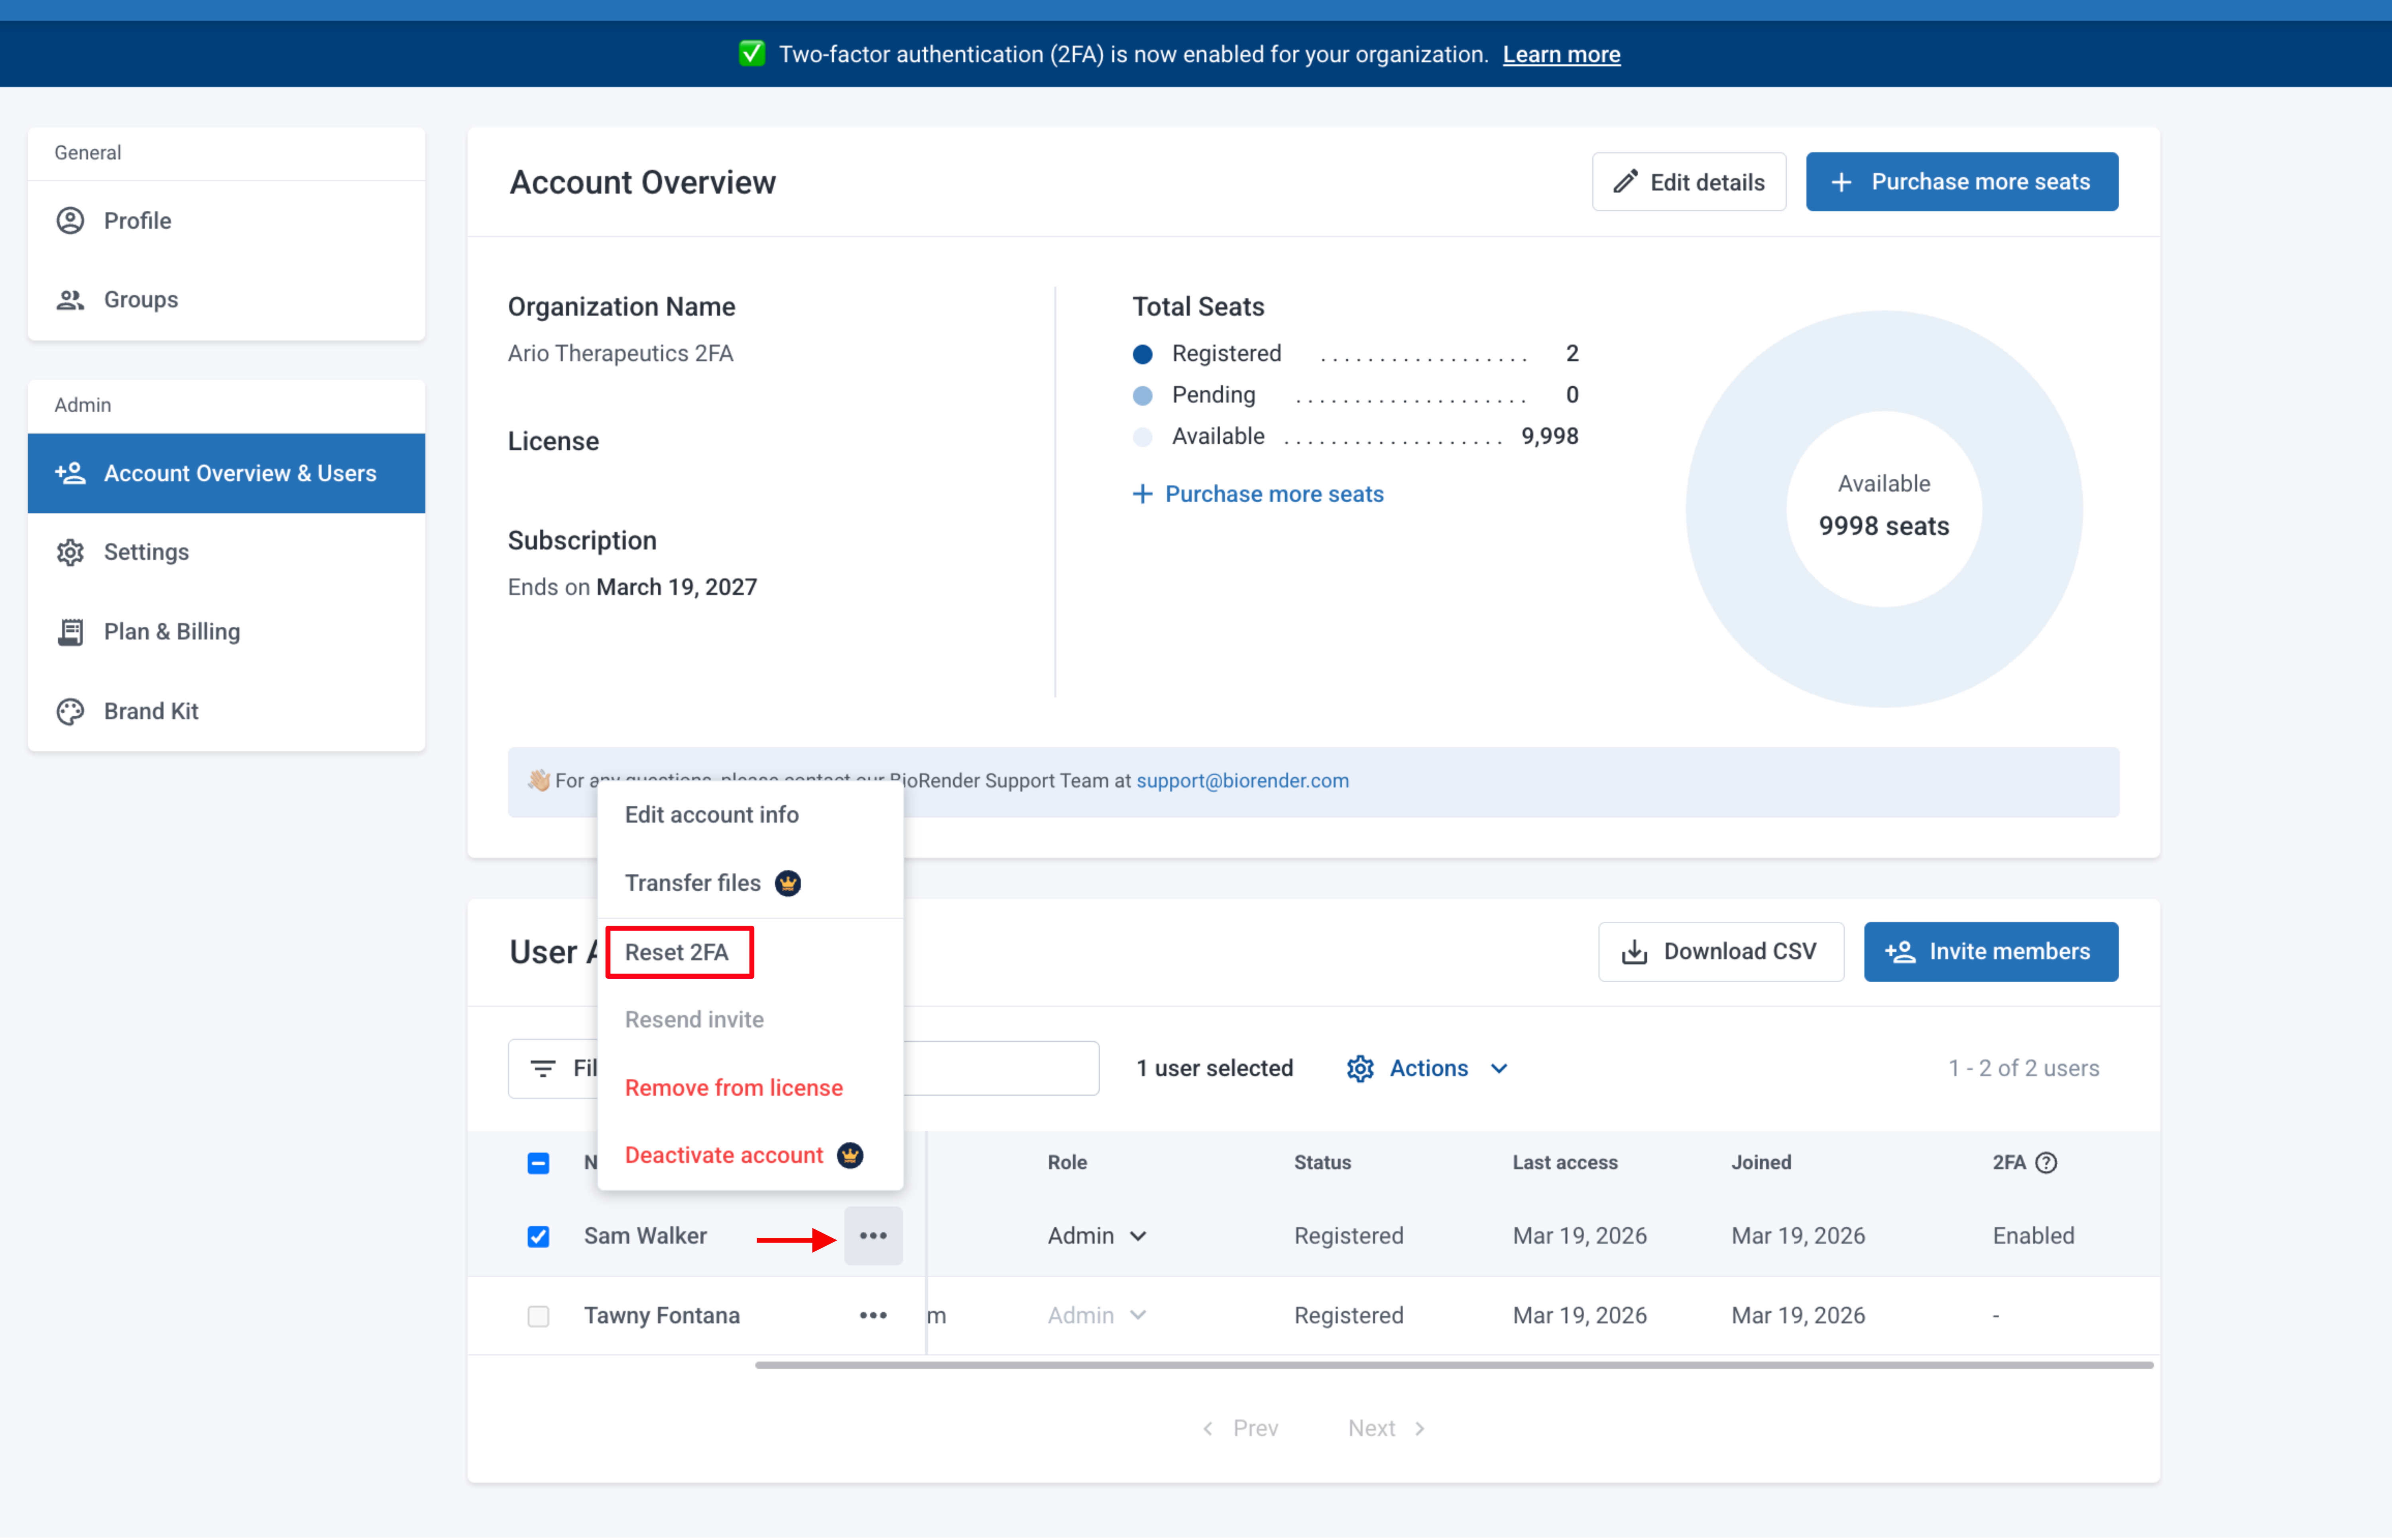This screenshot has height=1540, width=2392.
Task: Open Brand Kit palette icon
Action: 70,711
